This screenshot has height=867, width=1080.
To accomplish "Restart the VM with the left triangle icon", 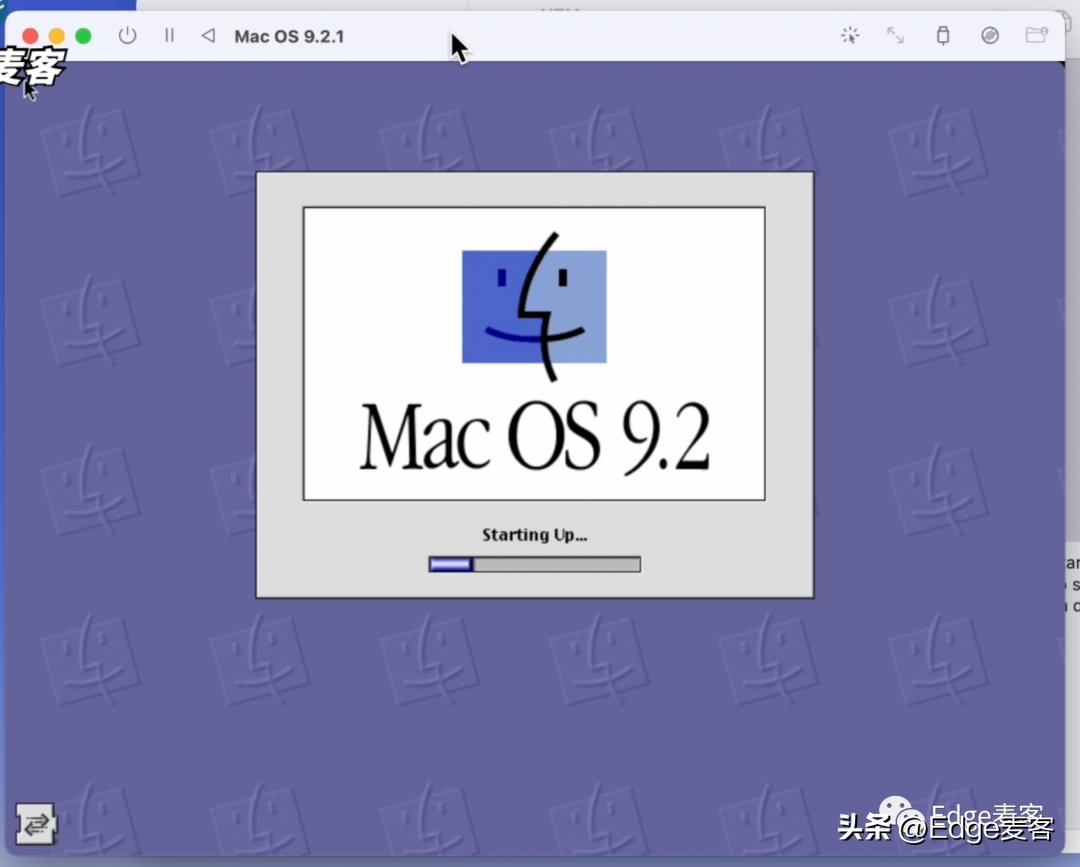I will (207, 35).
